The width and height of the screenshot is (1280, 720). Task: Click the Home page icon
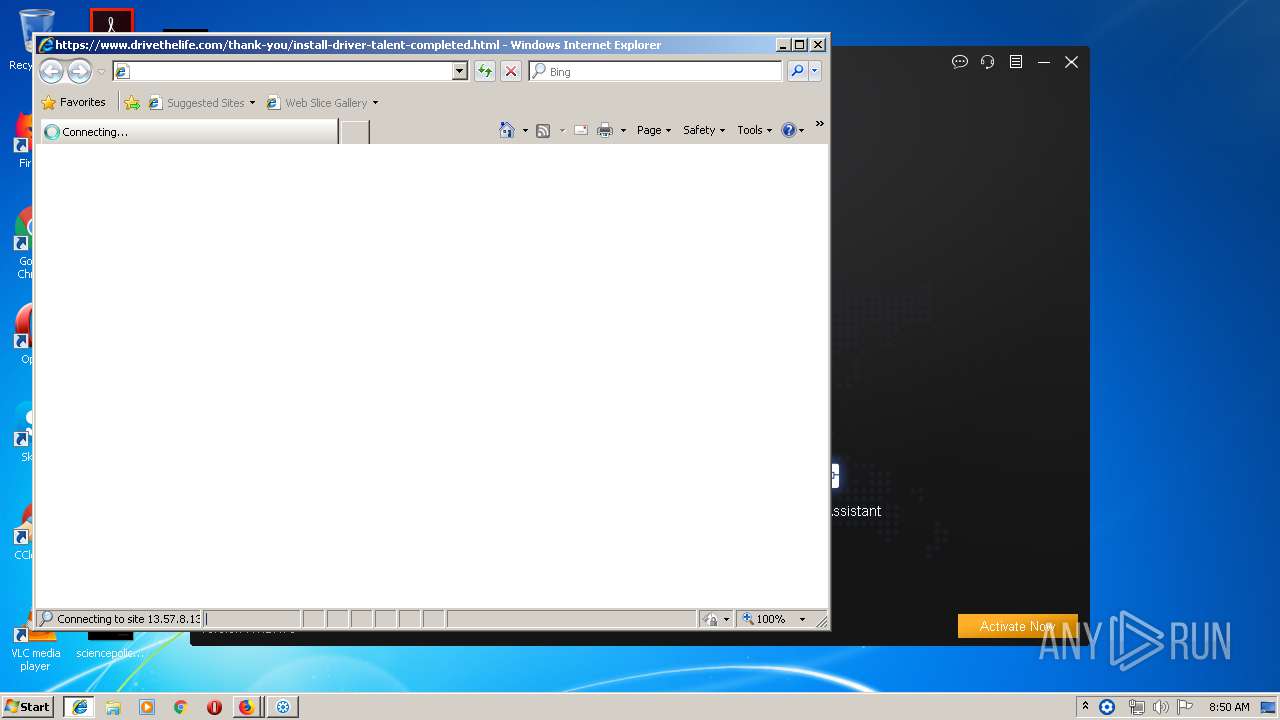[507, 130]
